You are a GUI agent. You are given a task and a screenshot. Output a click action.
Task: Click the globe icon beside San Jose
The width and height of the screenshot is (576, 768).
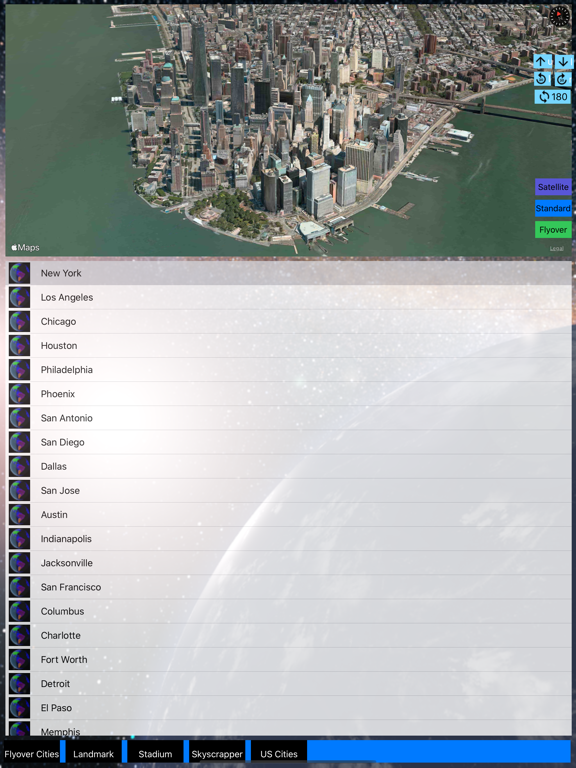click(x=20, y=490)
